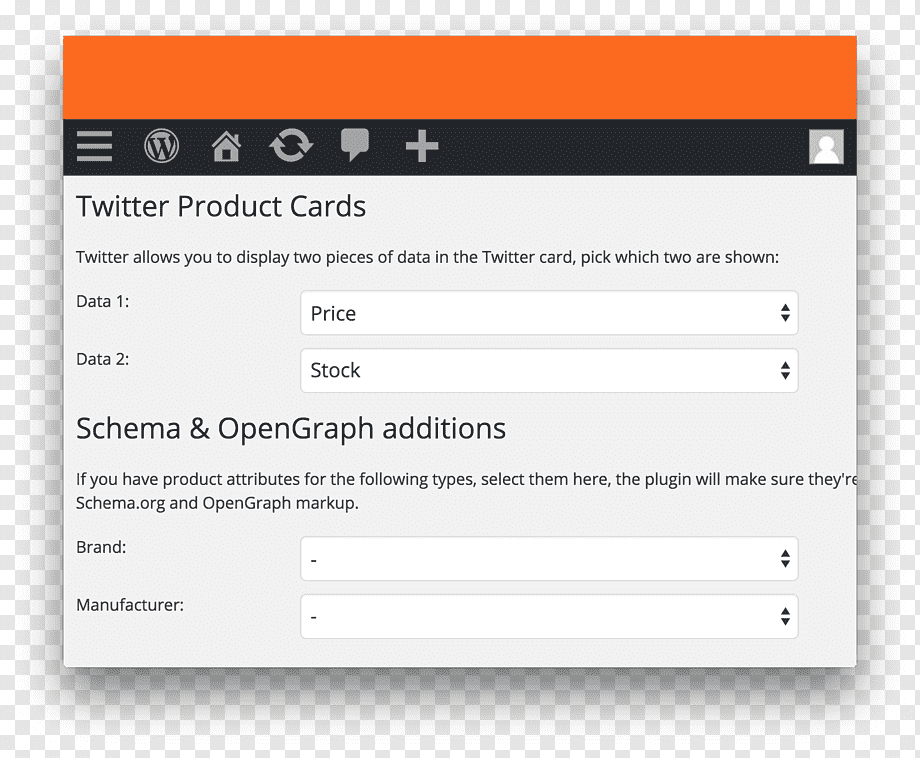Click the Data 2 label
Viewport: 920px width, 758px height.
pyautogui.click(x=103, y=358)
